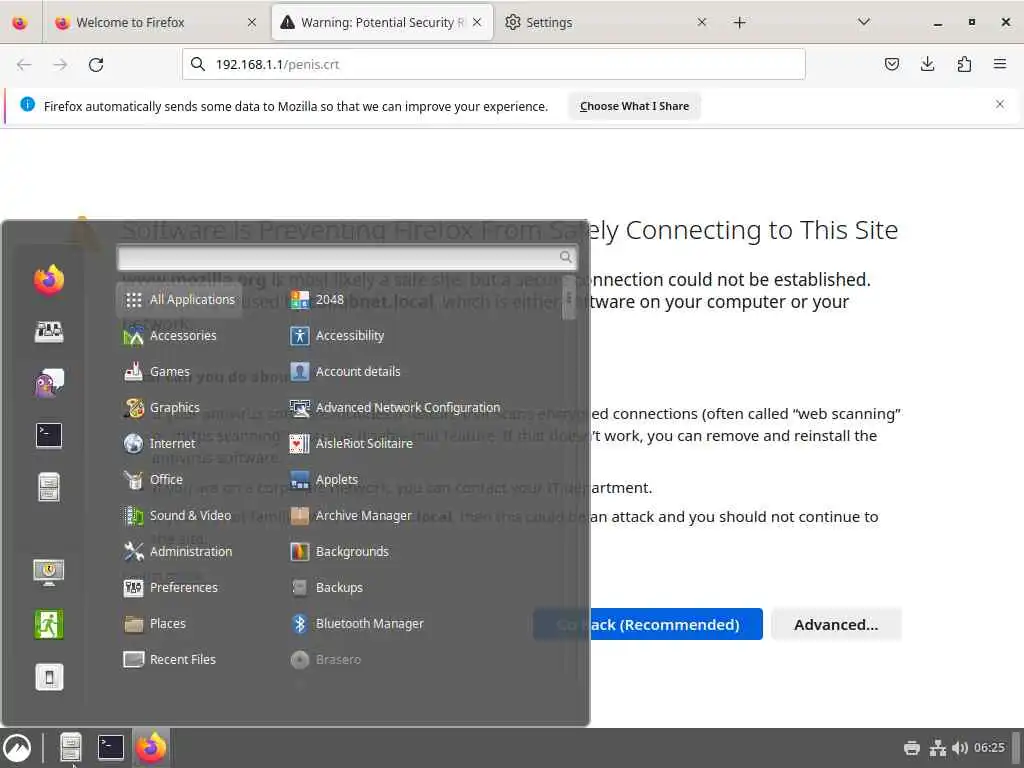Image resolution: width=1024 pixels, height=768 pixels.
Task: Click the URL address bar
Action: tap(494, 64)
